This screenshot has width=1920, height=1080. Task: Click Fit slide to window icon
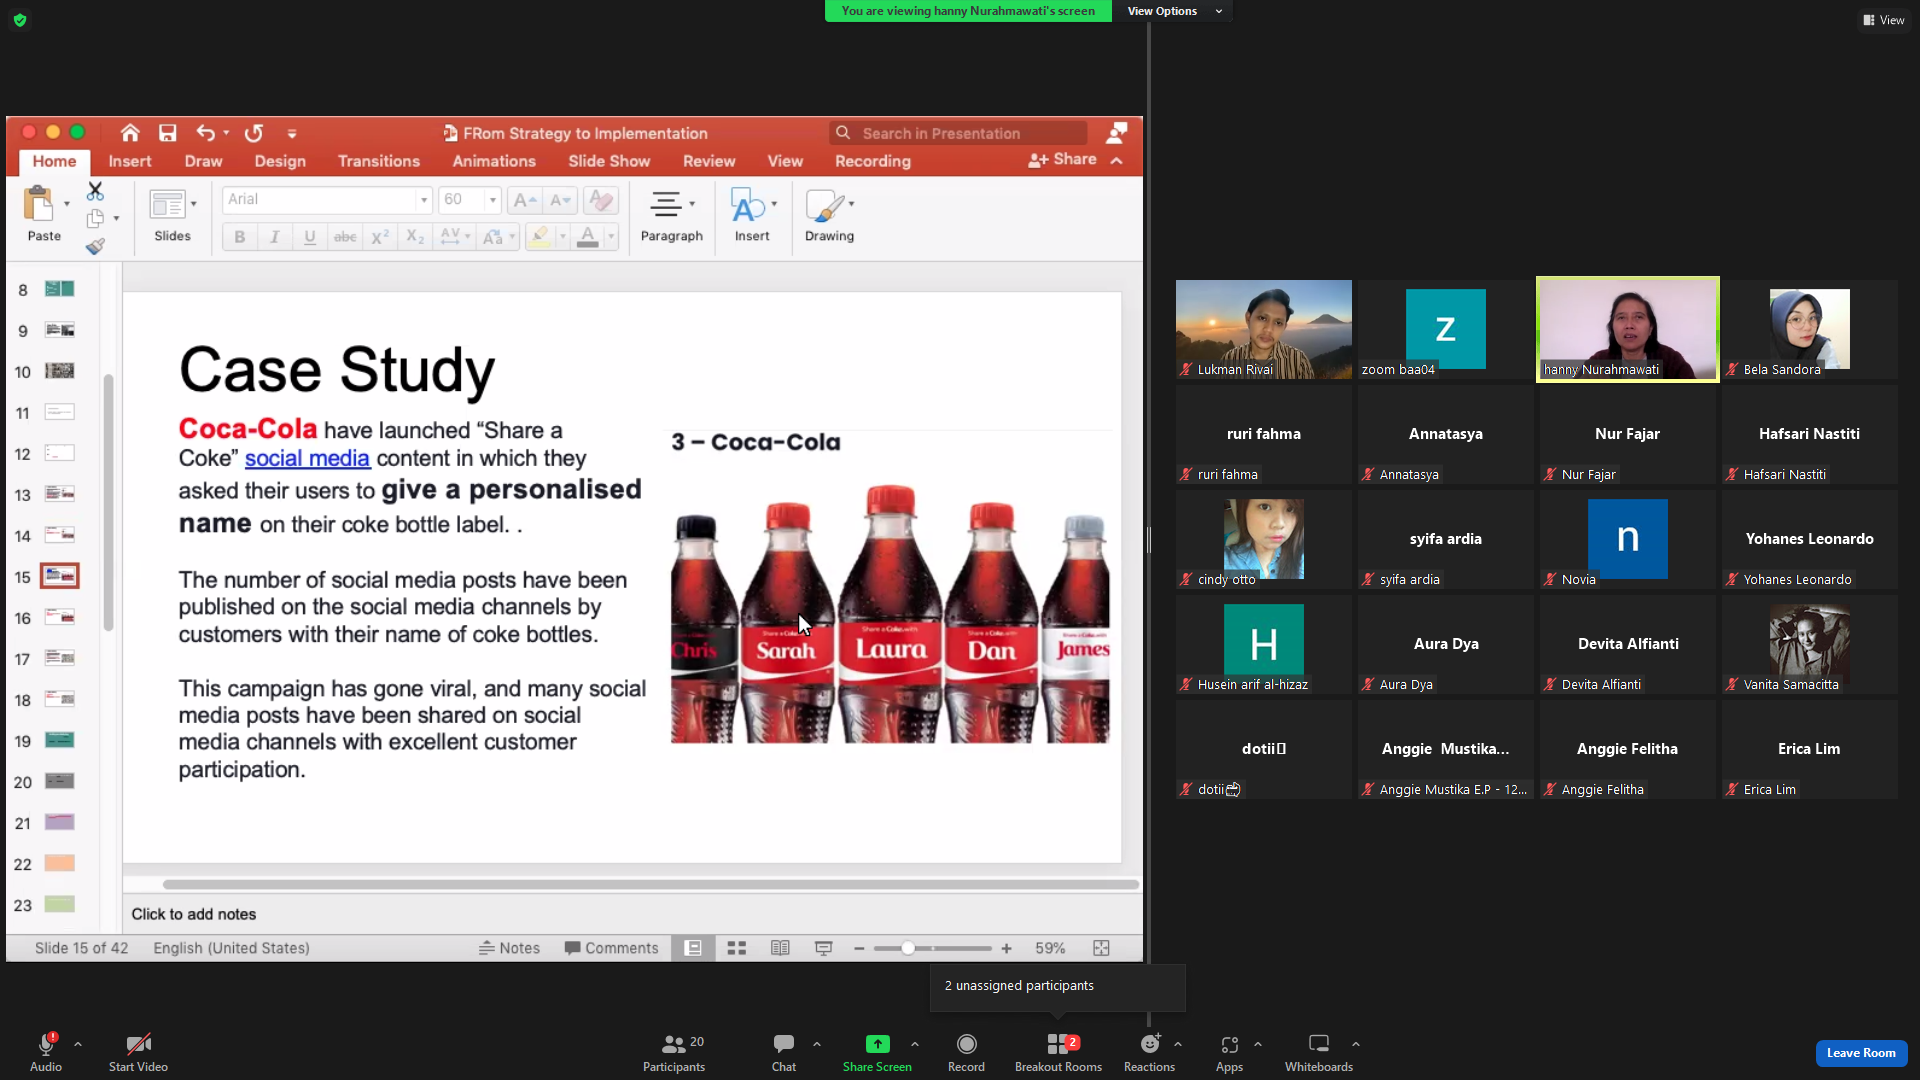[x=1102, y=948]
